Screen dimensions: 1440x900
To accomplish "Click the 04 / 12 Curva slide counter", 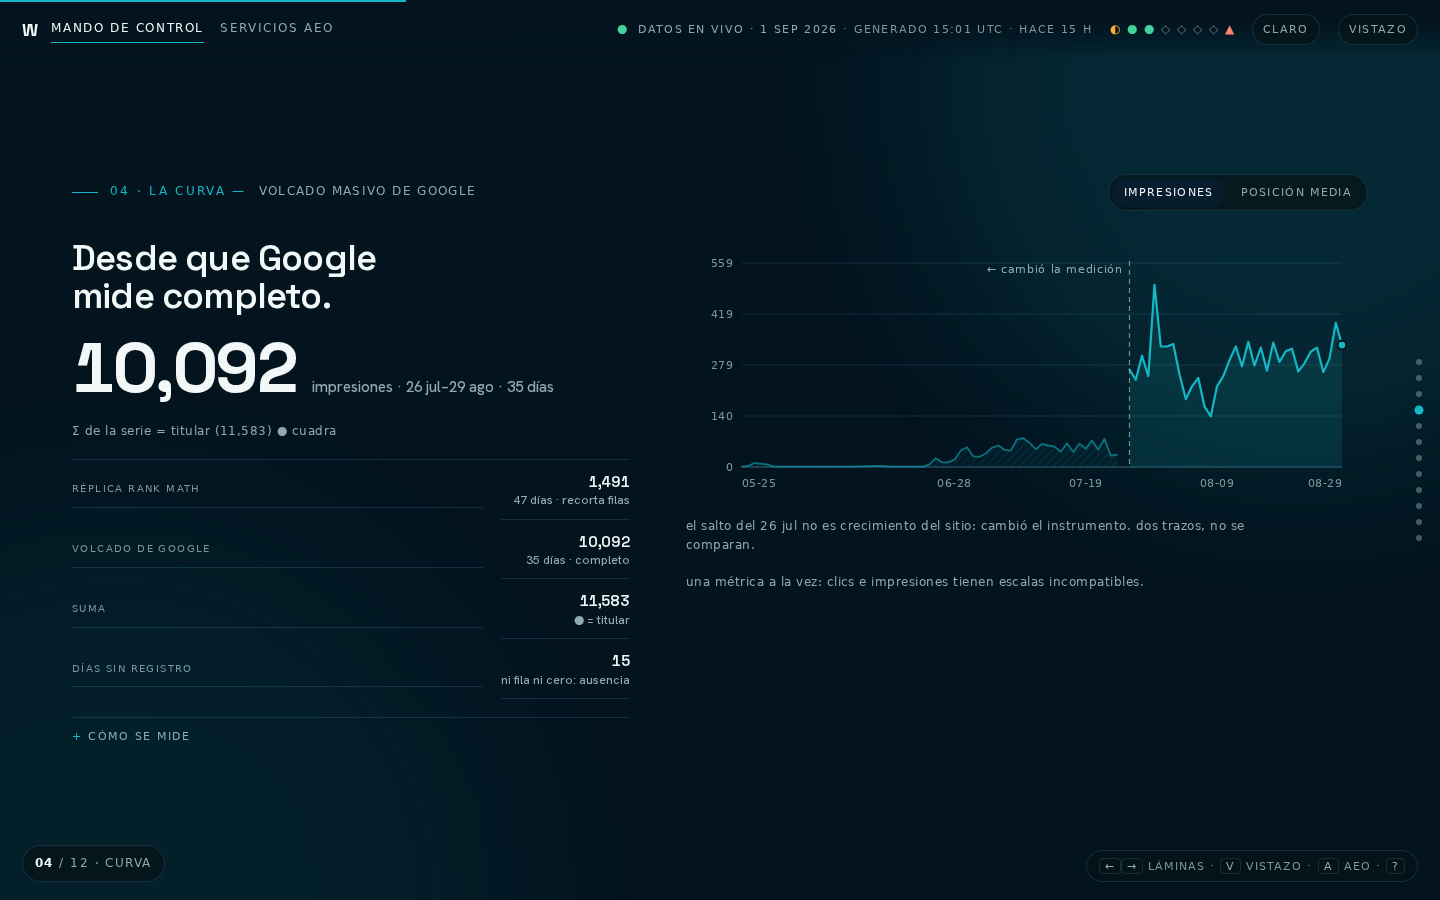I will (x=93, y=863).
